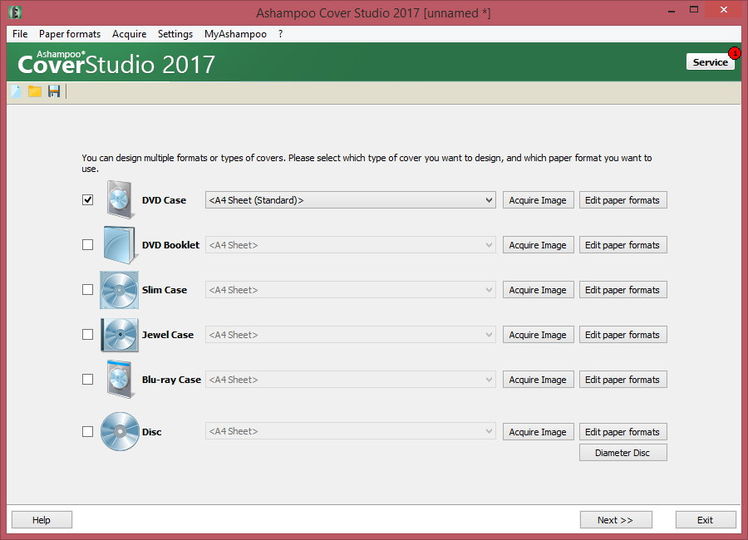Click the Disc icon
Image resolution: width=748 pixels, height=540 pixels.
(x=120, y=432)
